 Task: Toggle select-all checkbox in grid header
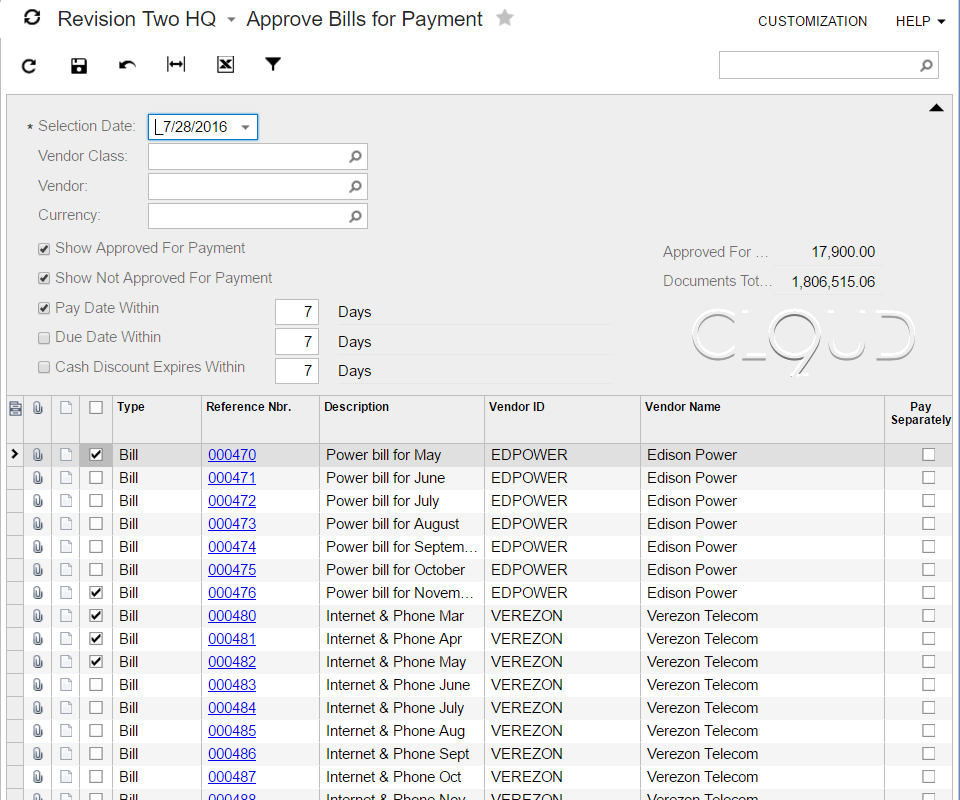coord(96,408)
